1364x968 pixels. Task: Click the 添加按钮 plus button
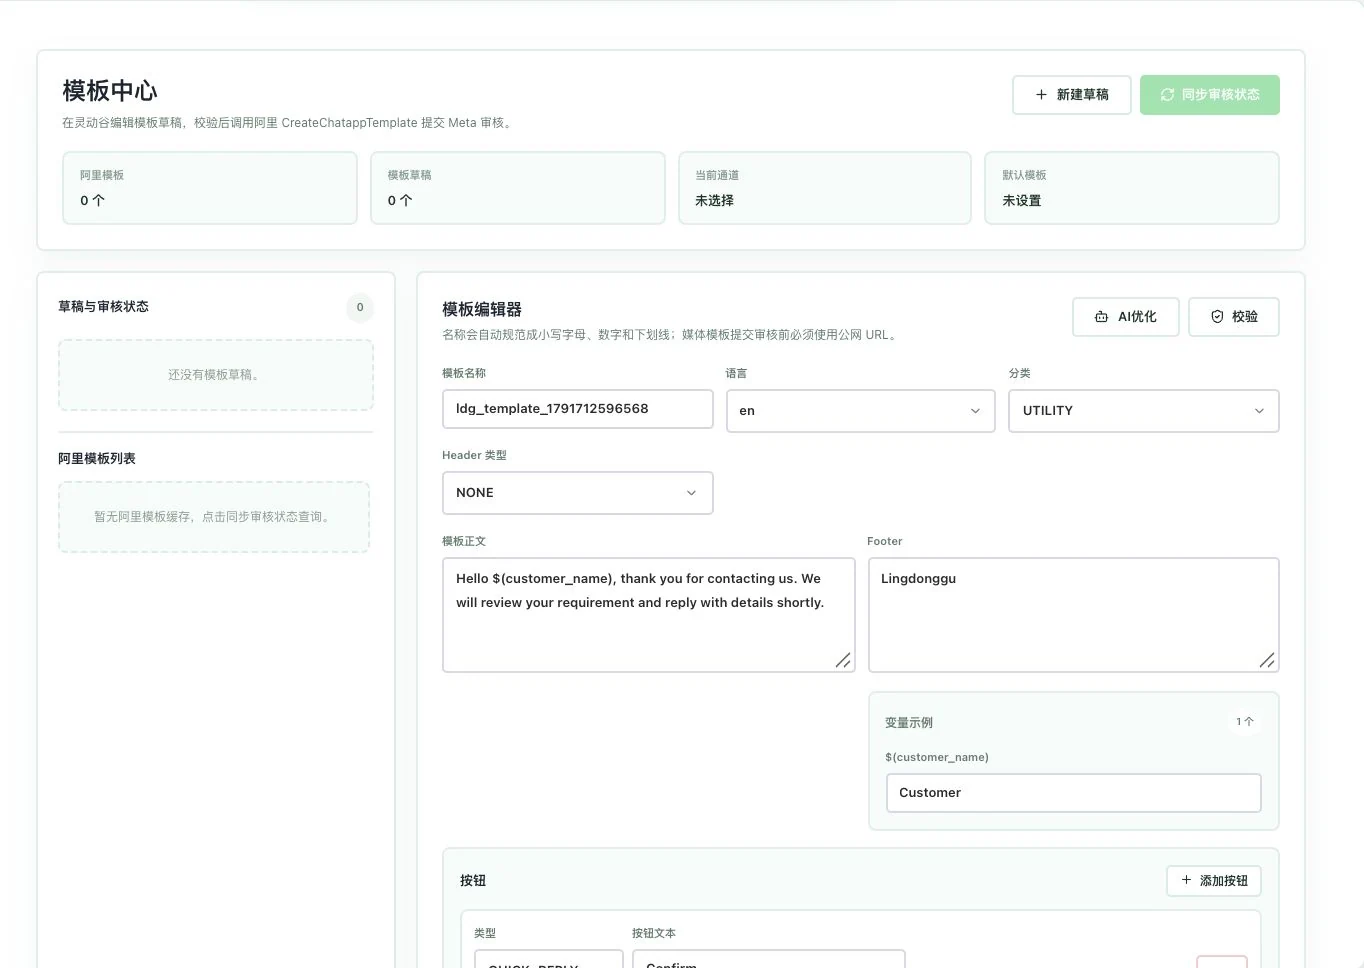(x=1213, y=881)
